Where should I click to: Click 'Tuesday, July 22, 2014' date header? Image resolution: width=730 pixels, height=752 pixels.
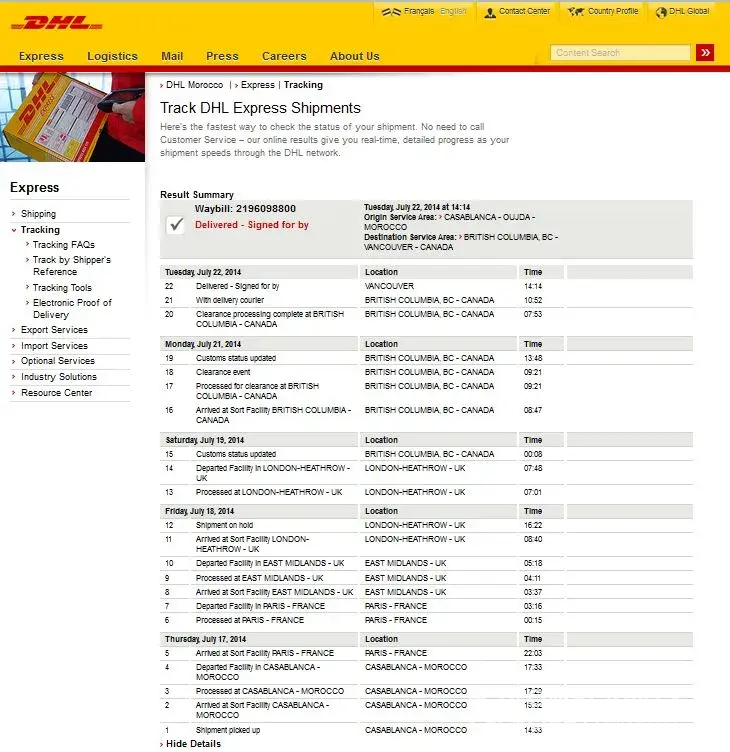click(203, 272)
